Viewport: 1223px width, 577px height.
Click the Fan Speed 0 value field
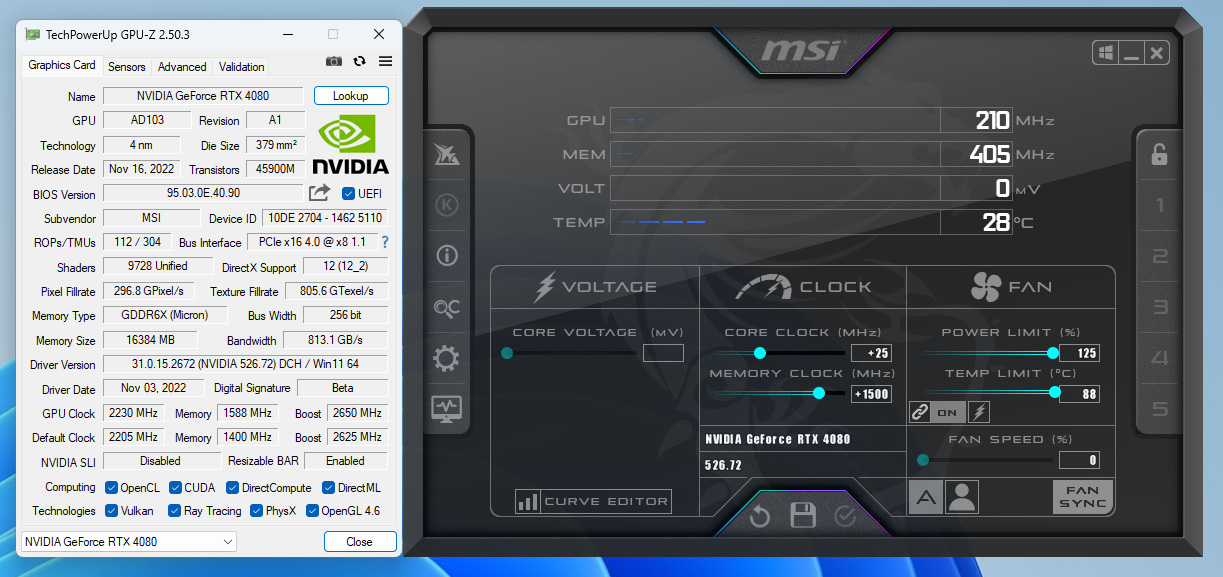[x=1079, y=461]
